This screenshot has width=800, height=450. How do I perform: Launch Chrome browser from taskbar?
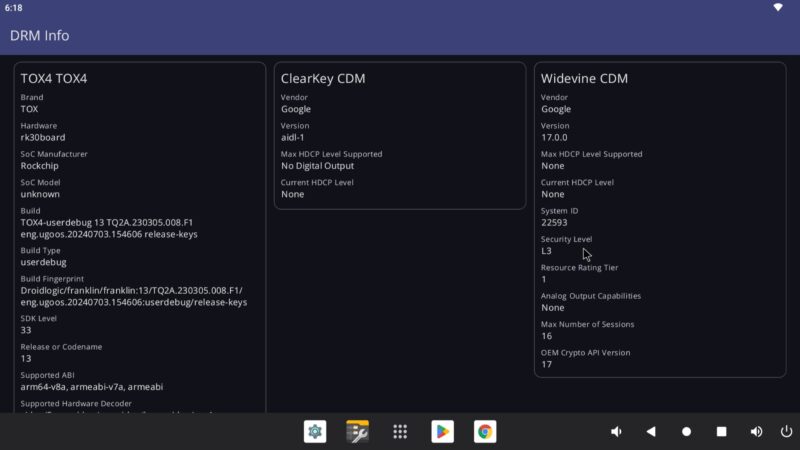click(485, 431)
